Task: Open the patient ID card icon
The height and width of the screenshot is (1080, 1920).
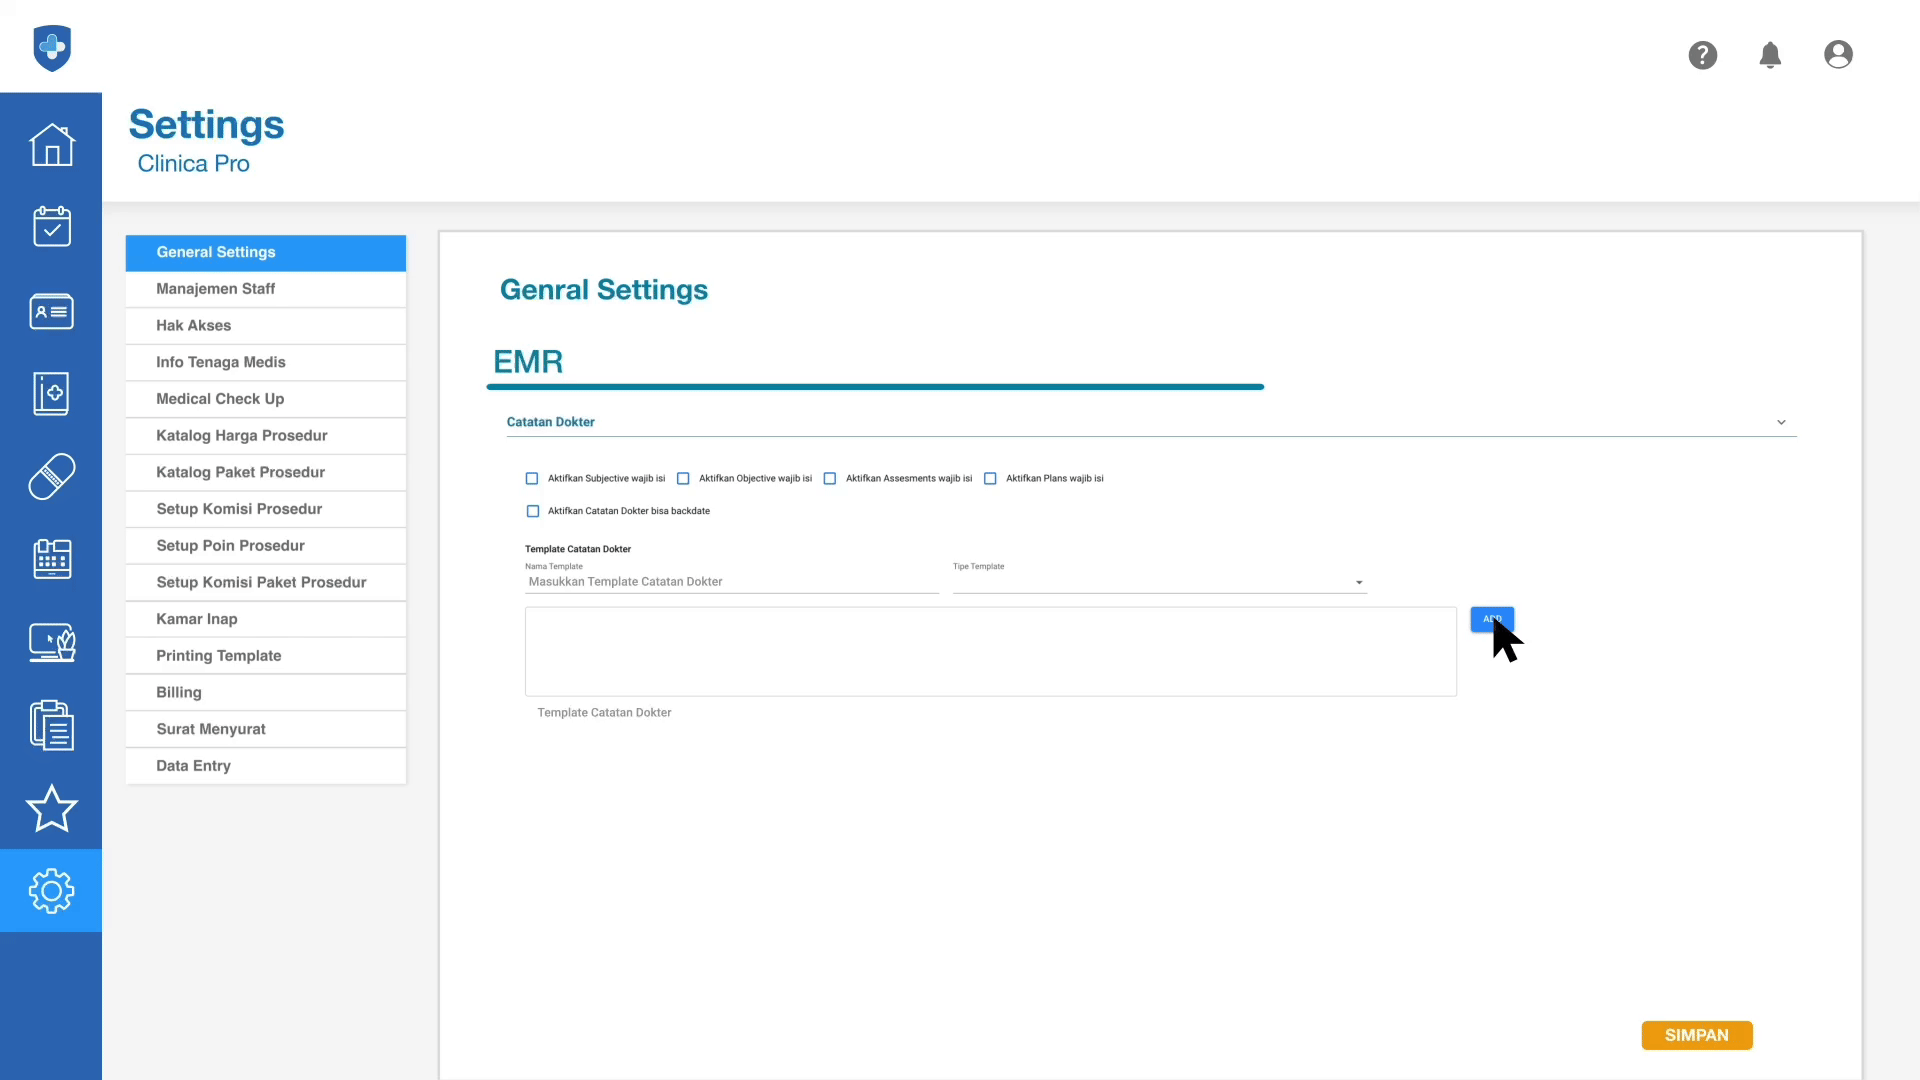Action: tap(51, 311)
